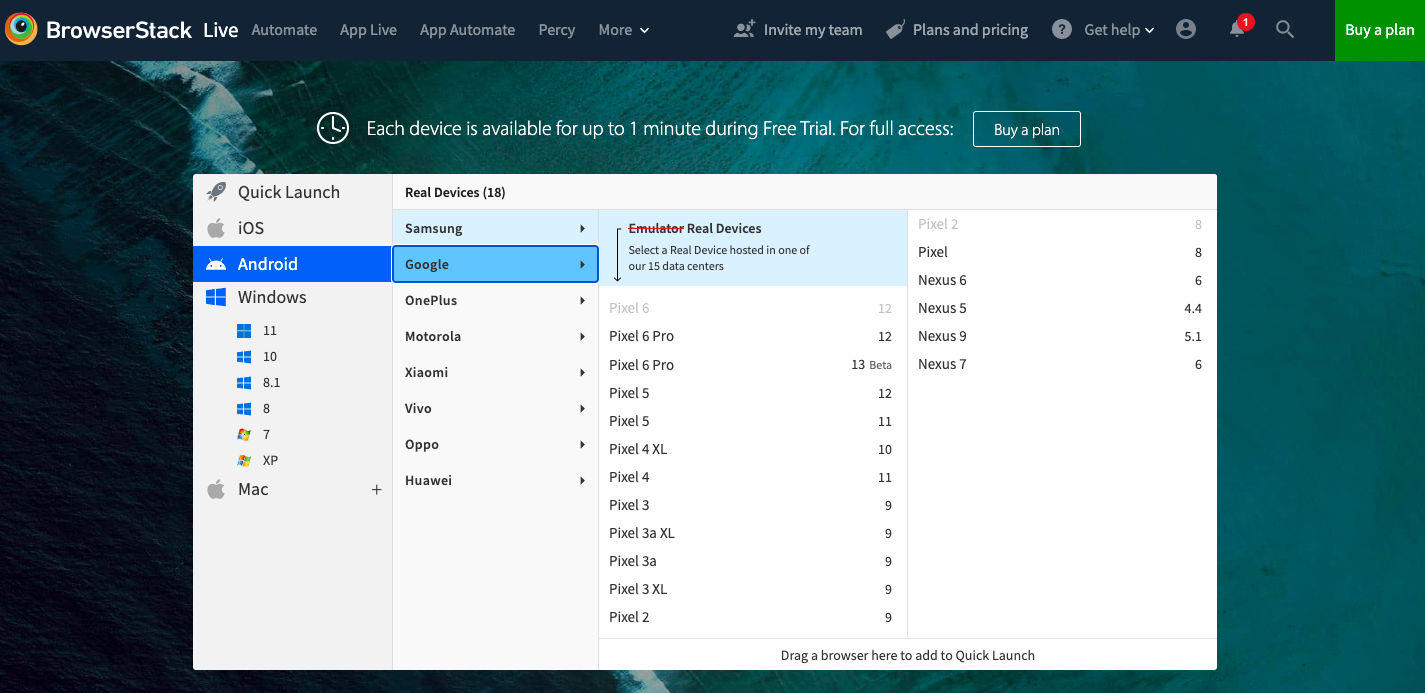1425x693 pixels.
Task: Open the user account profile icon
Action: [x=1186, y=30]
